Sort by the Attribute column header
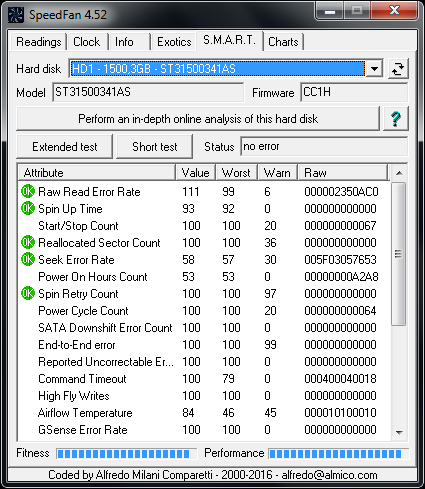 click(97, 173)
